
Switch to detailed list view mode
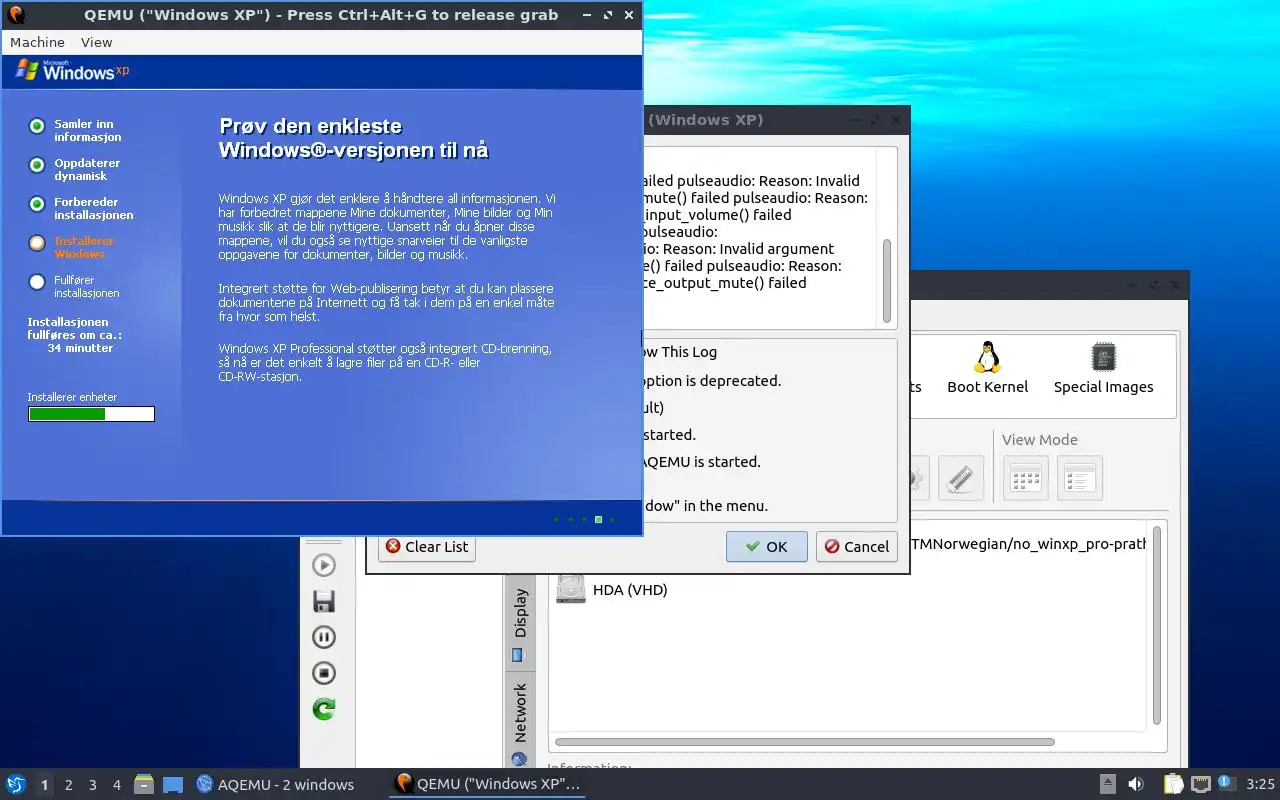point(1079,478)
